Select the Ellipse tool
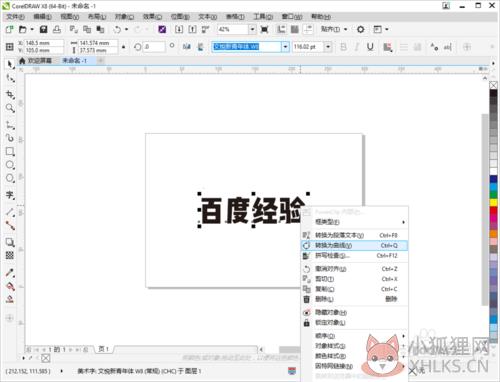 (x=10, y=165)
